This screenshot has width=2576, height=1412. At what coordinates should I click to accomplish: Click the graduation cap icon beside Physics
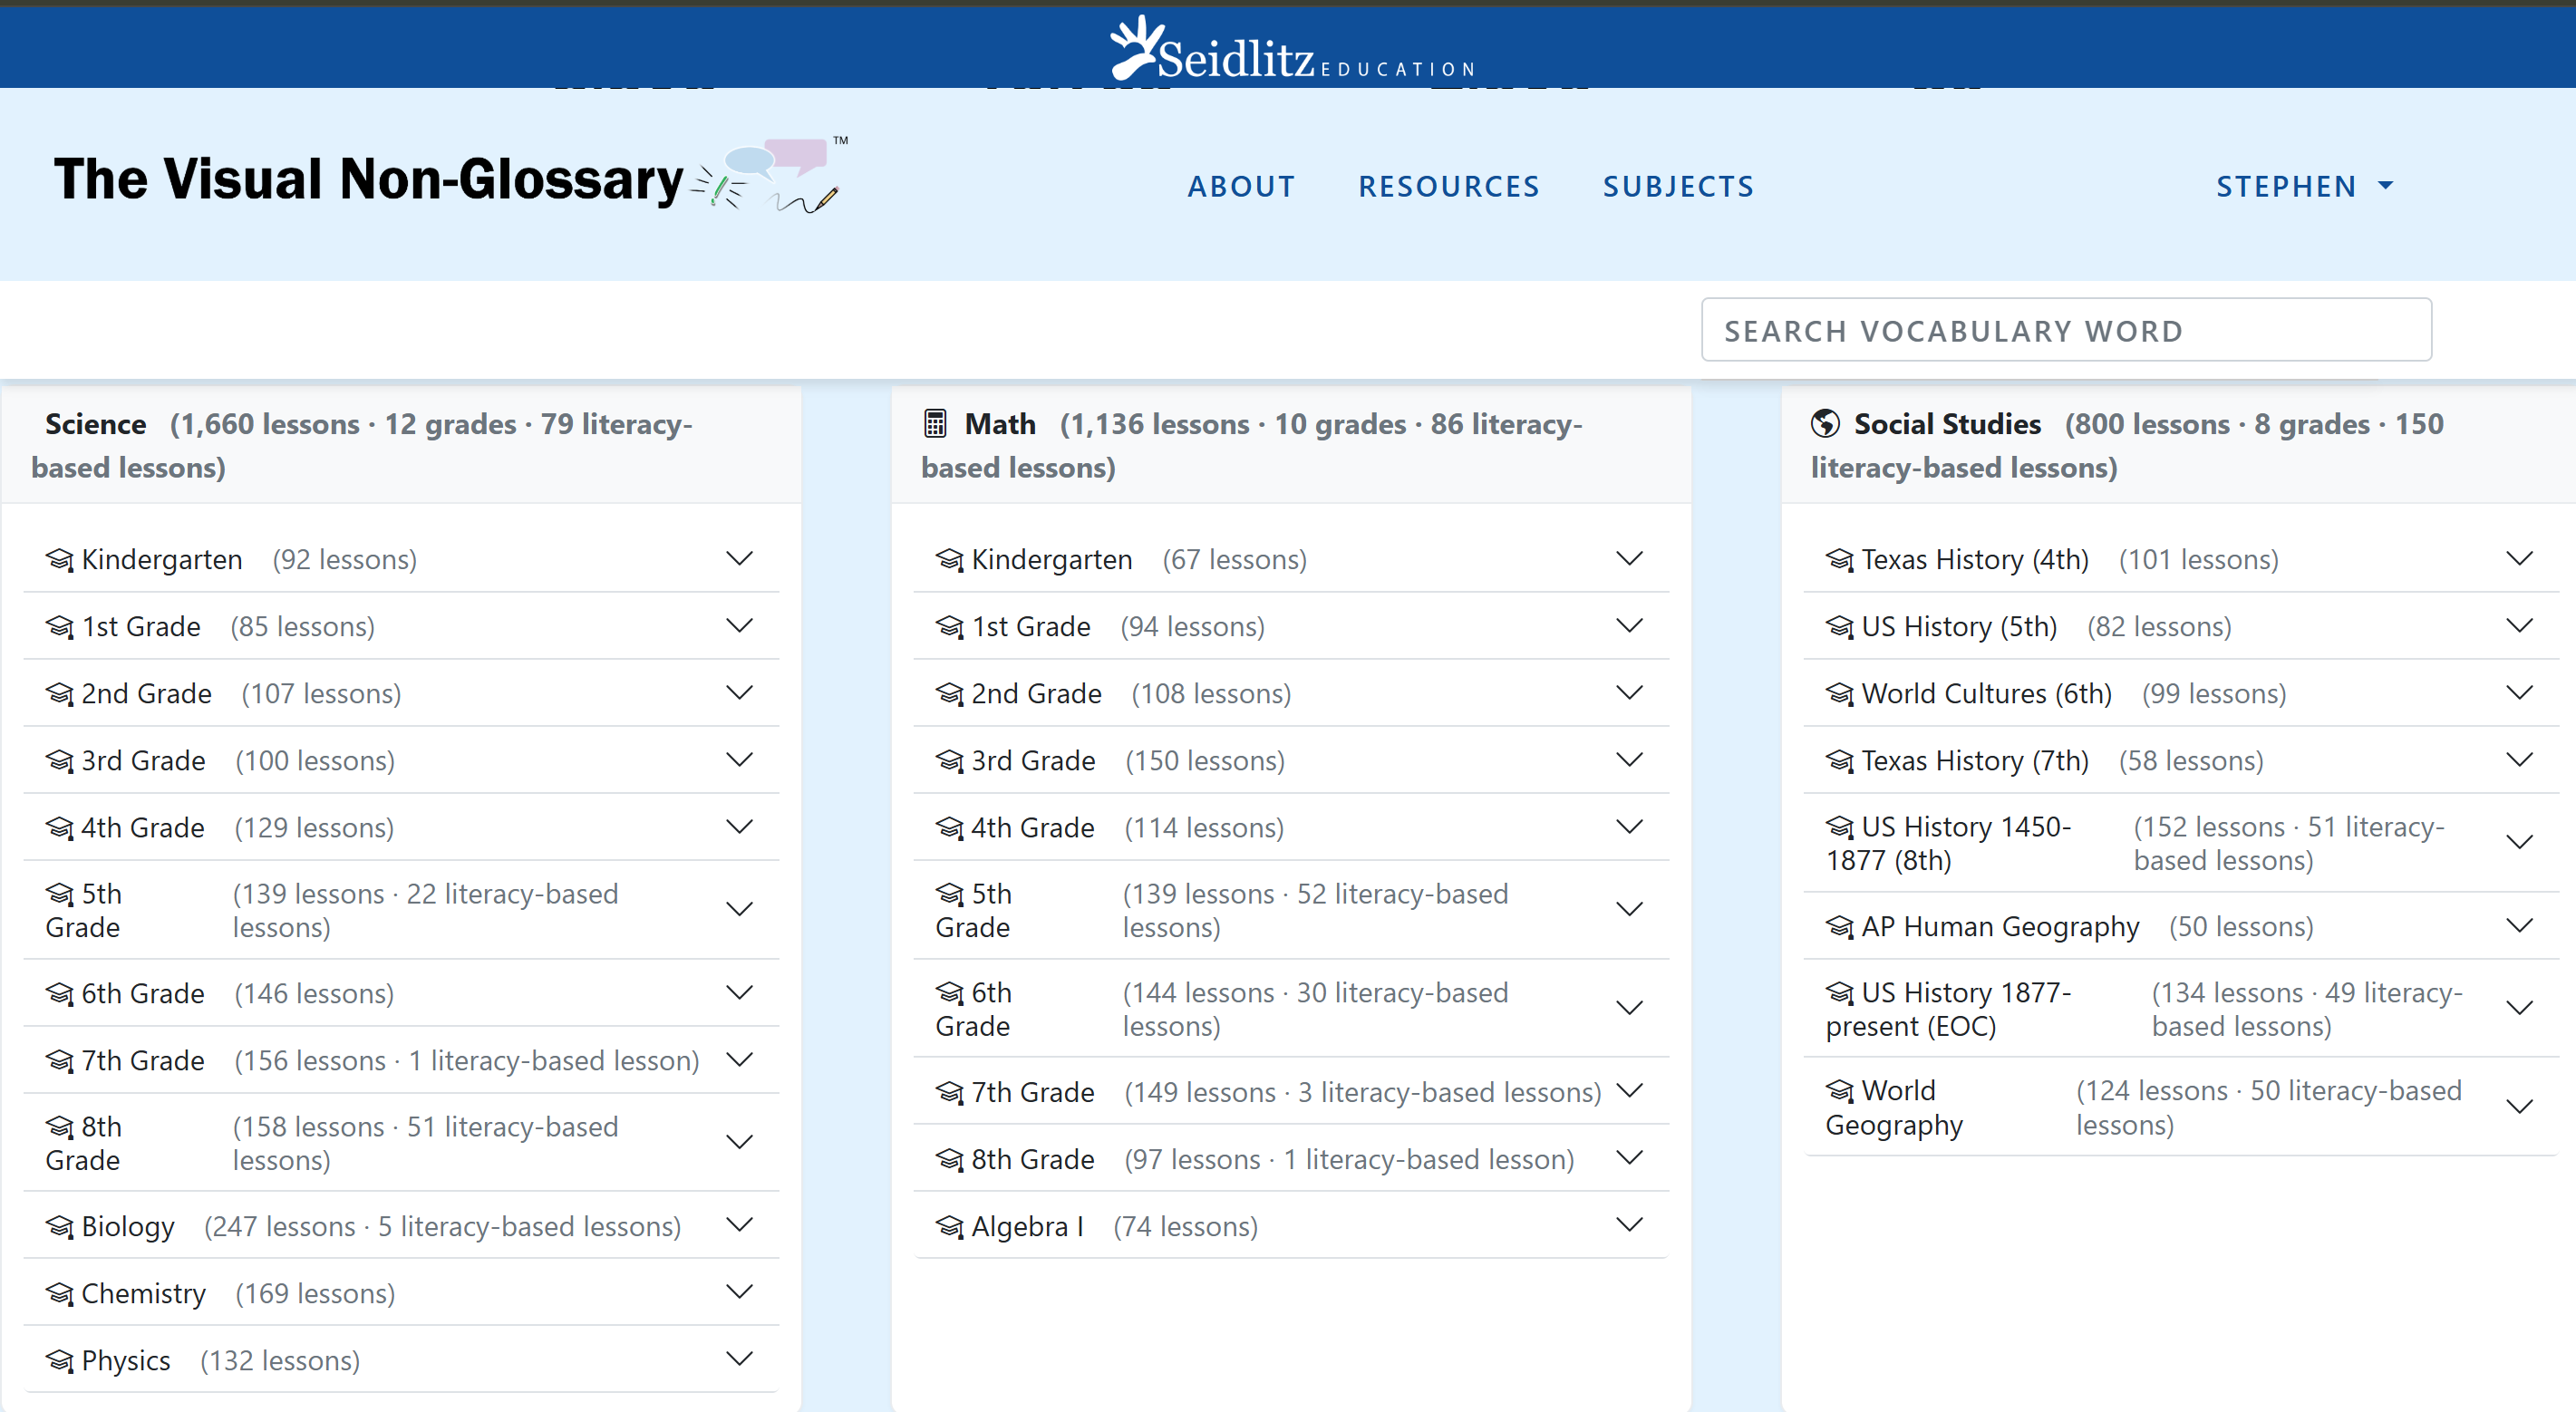[60, 1361]
